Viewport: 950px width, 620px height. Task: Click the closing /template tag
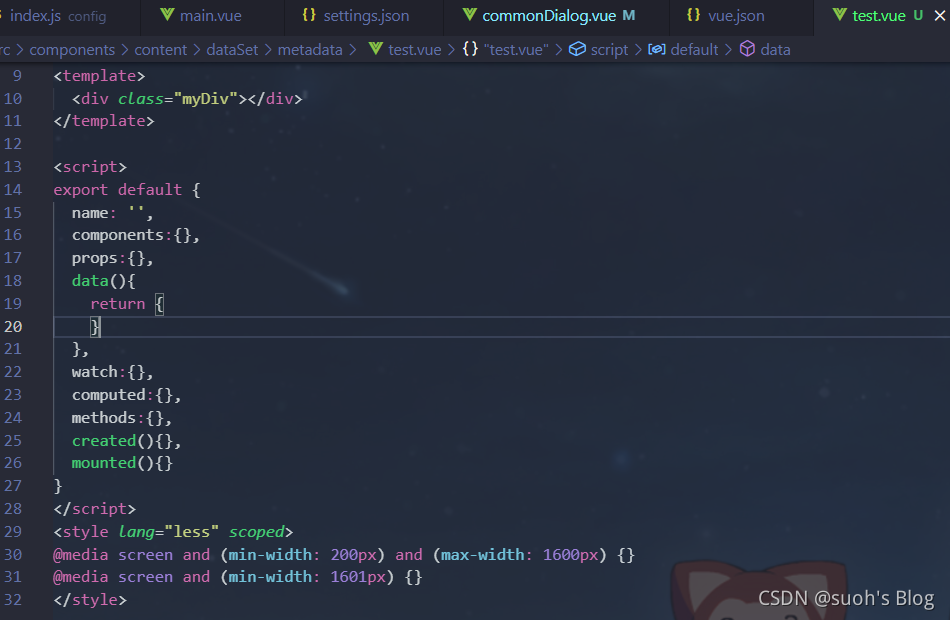(x=104, y=121)
